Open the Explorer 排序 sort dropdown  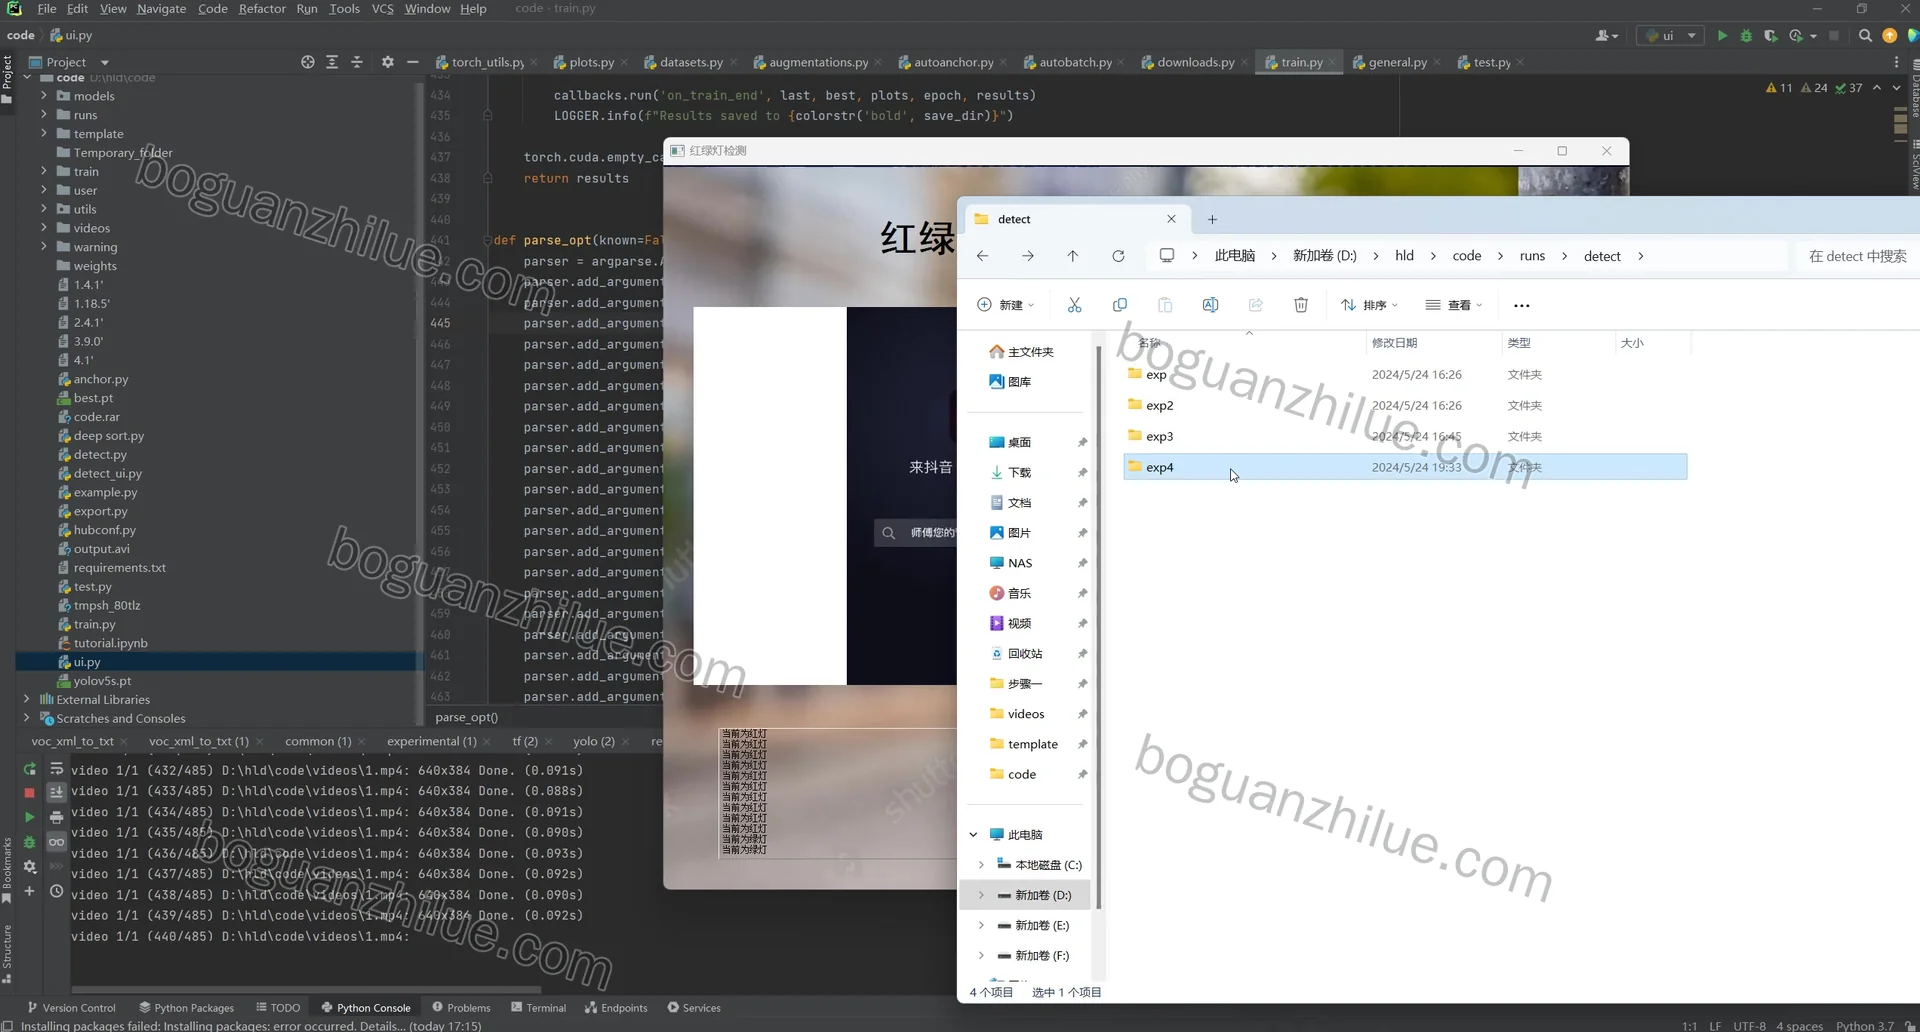[x=1369, y=305]
